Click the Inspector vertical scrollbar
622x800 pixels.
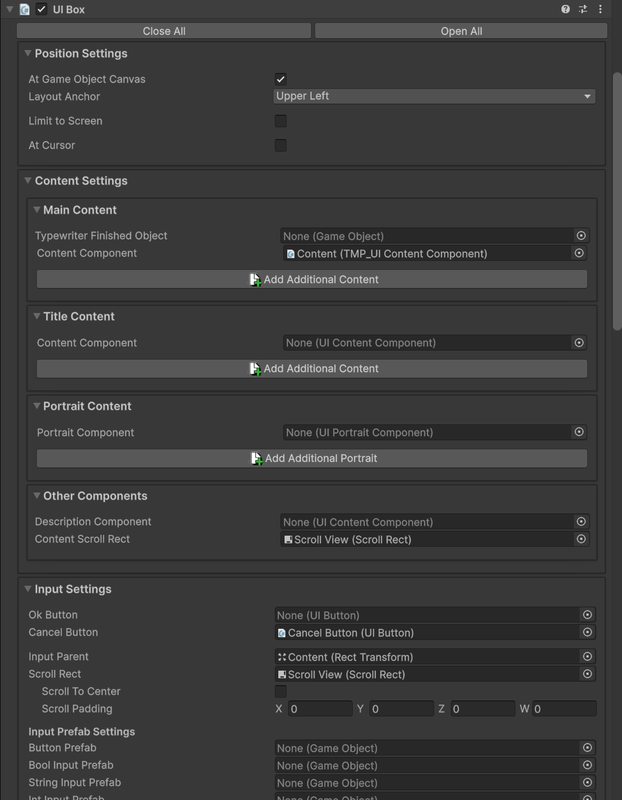(x=617, y=202)
